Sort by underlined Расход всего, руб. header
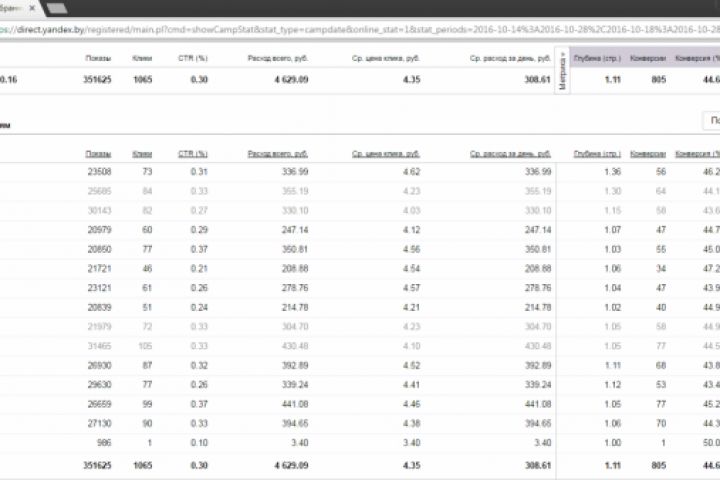 point(278,154)
